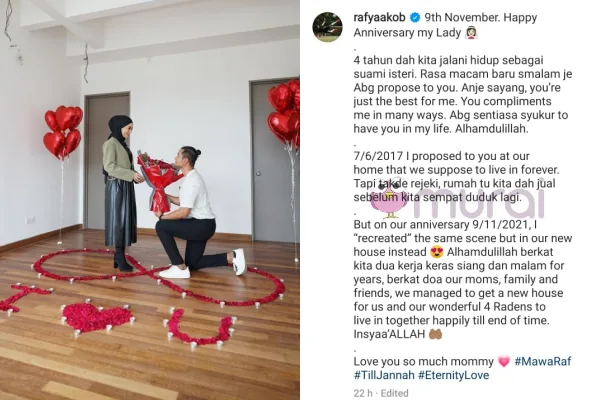600x400 pixels.
Task: Click the red heart balloons beside left door
Action: (x=63, y=132)
